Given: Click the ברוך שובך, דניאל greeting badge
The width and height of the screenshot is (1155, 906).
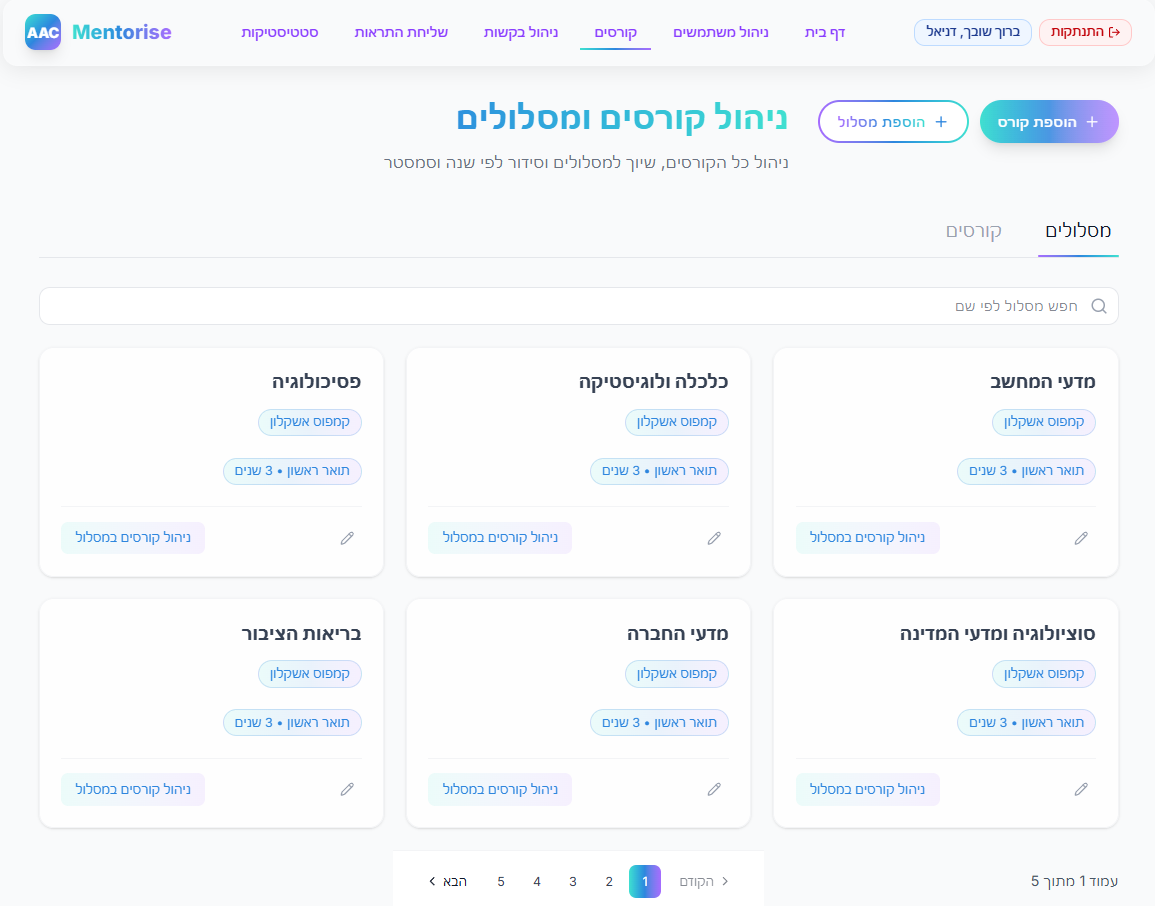Looking at the screenshot, I should [973, 32].
